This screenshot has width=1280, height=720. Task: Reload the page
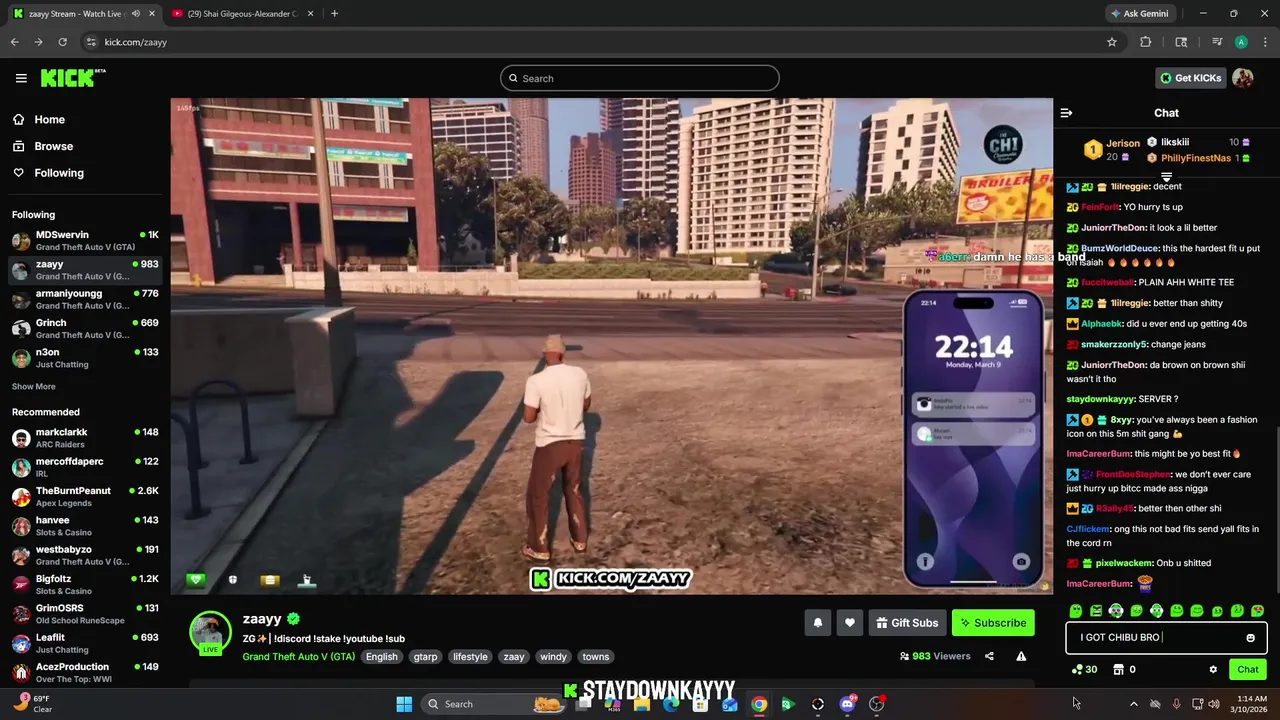(62, 42)
